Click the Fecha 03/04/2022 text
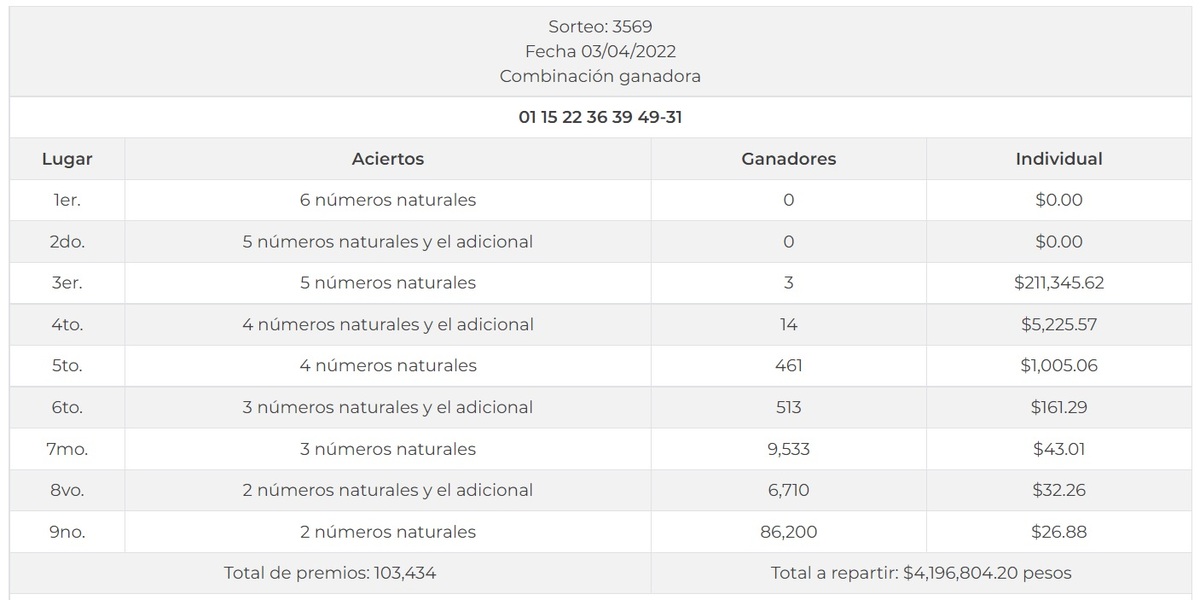 pos(600,51)
